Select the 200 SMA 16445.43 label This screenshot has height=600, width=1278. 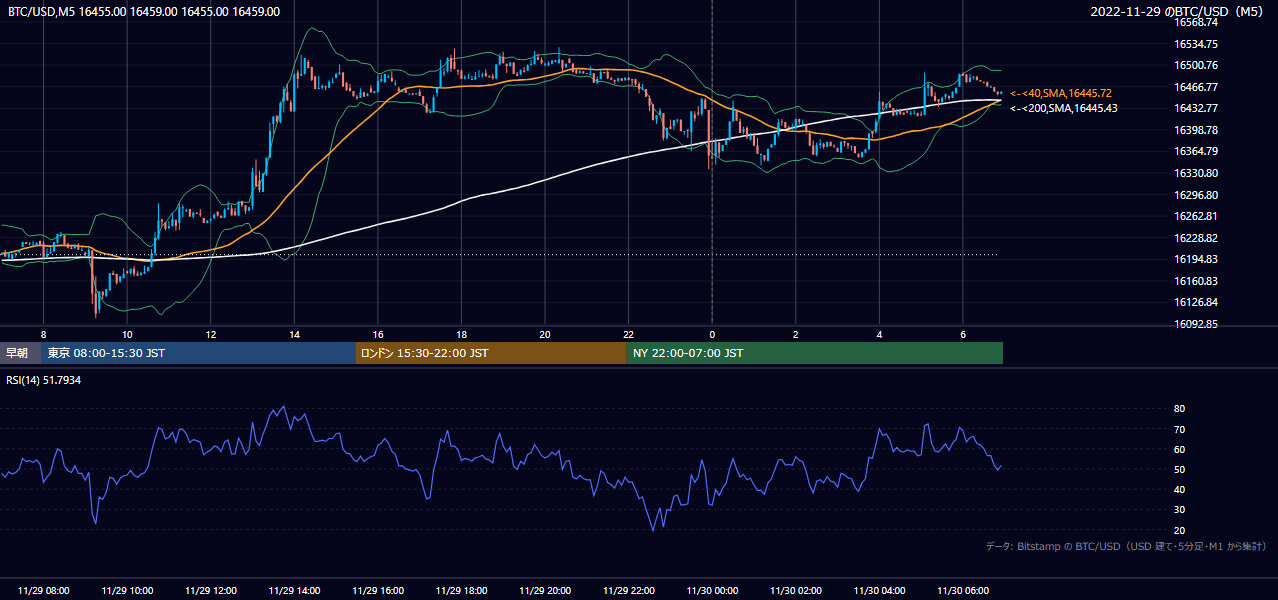point(1064,108)
